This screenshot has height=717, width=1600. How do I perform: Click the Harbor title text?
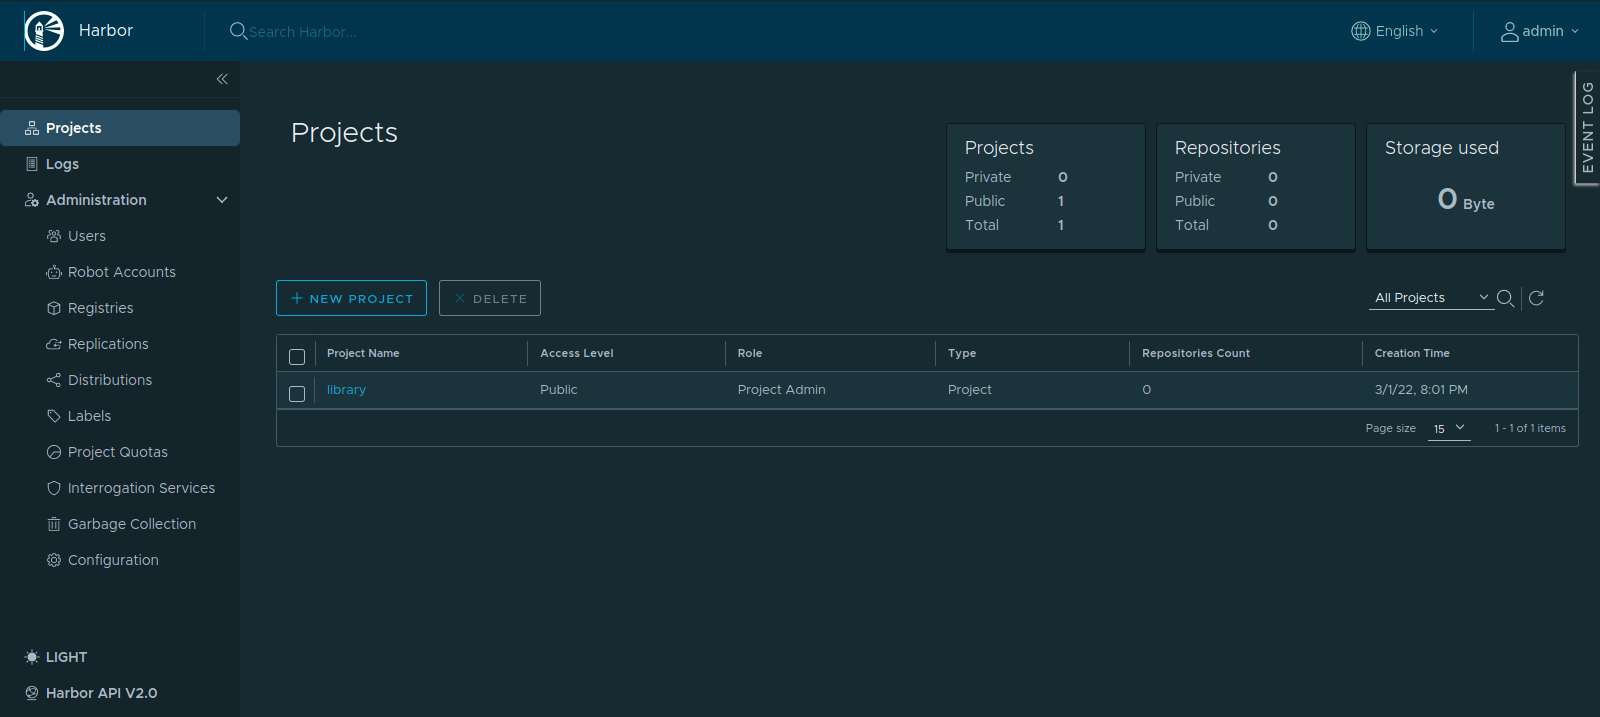pyautogui.click(x=106, y=31)
